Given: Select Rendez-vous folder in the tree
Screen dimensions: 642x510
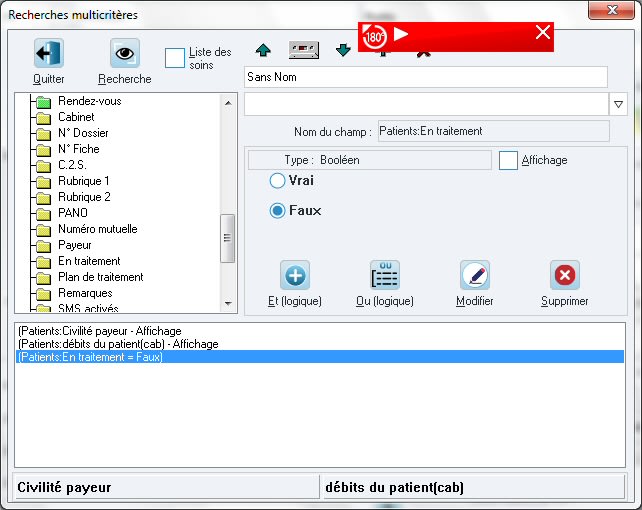Looking at the screenshot, I should [x=90, y=101].
